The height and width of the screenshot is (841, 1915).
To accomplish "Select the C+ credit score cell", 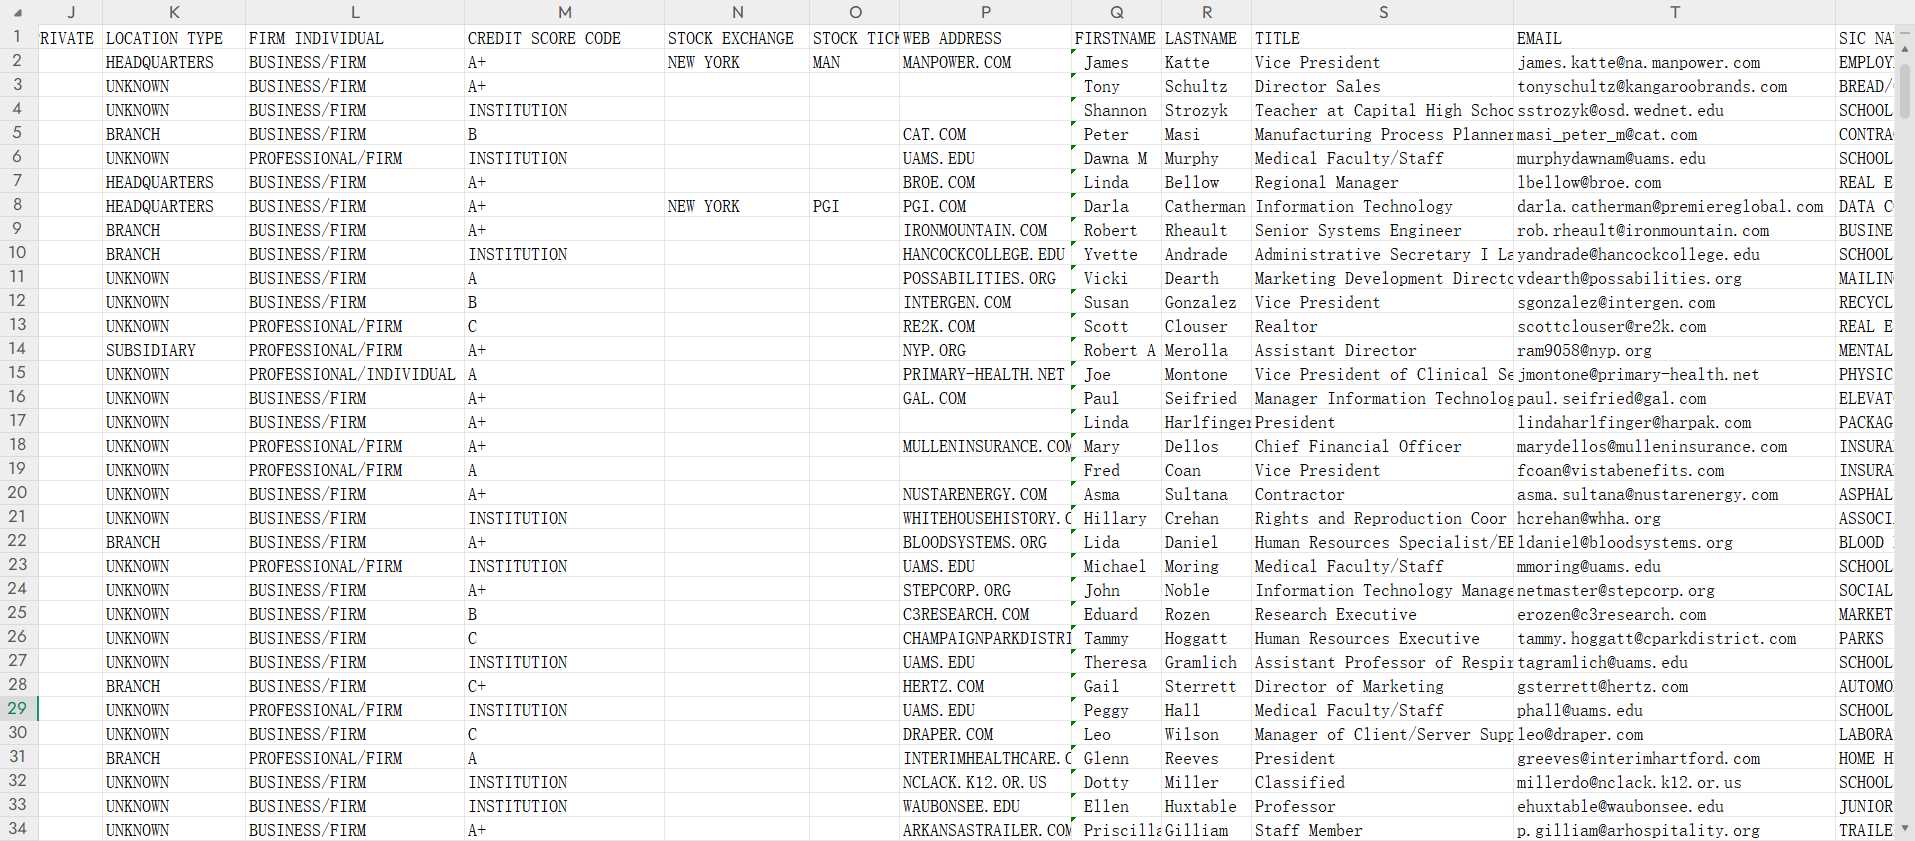I will 565,685.
